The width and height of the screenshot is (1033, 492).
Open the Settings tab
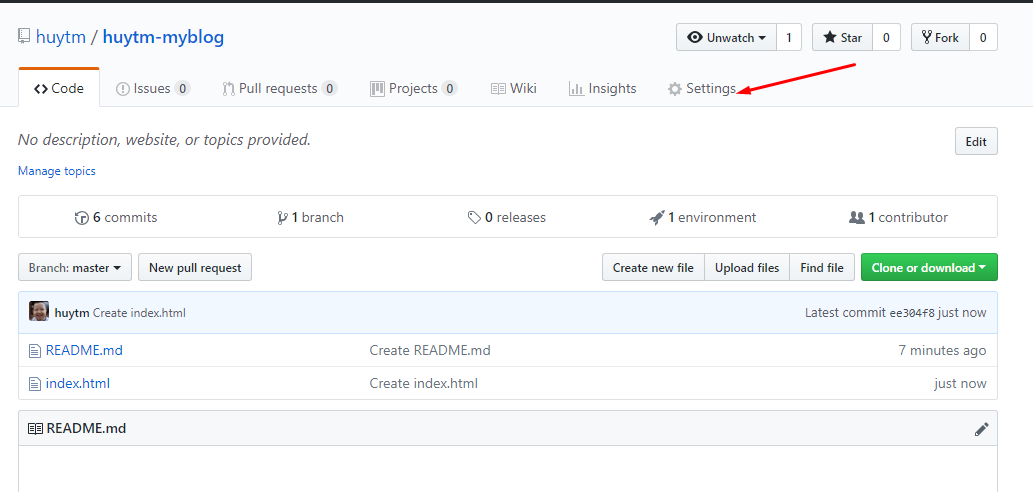click(x=702, y=88)
